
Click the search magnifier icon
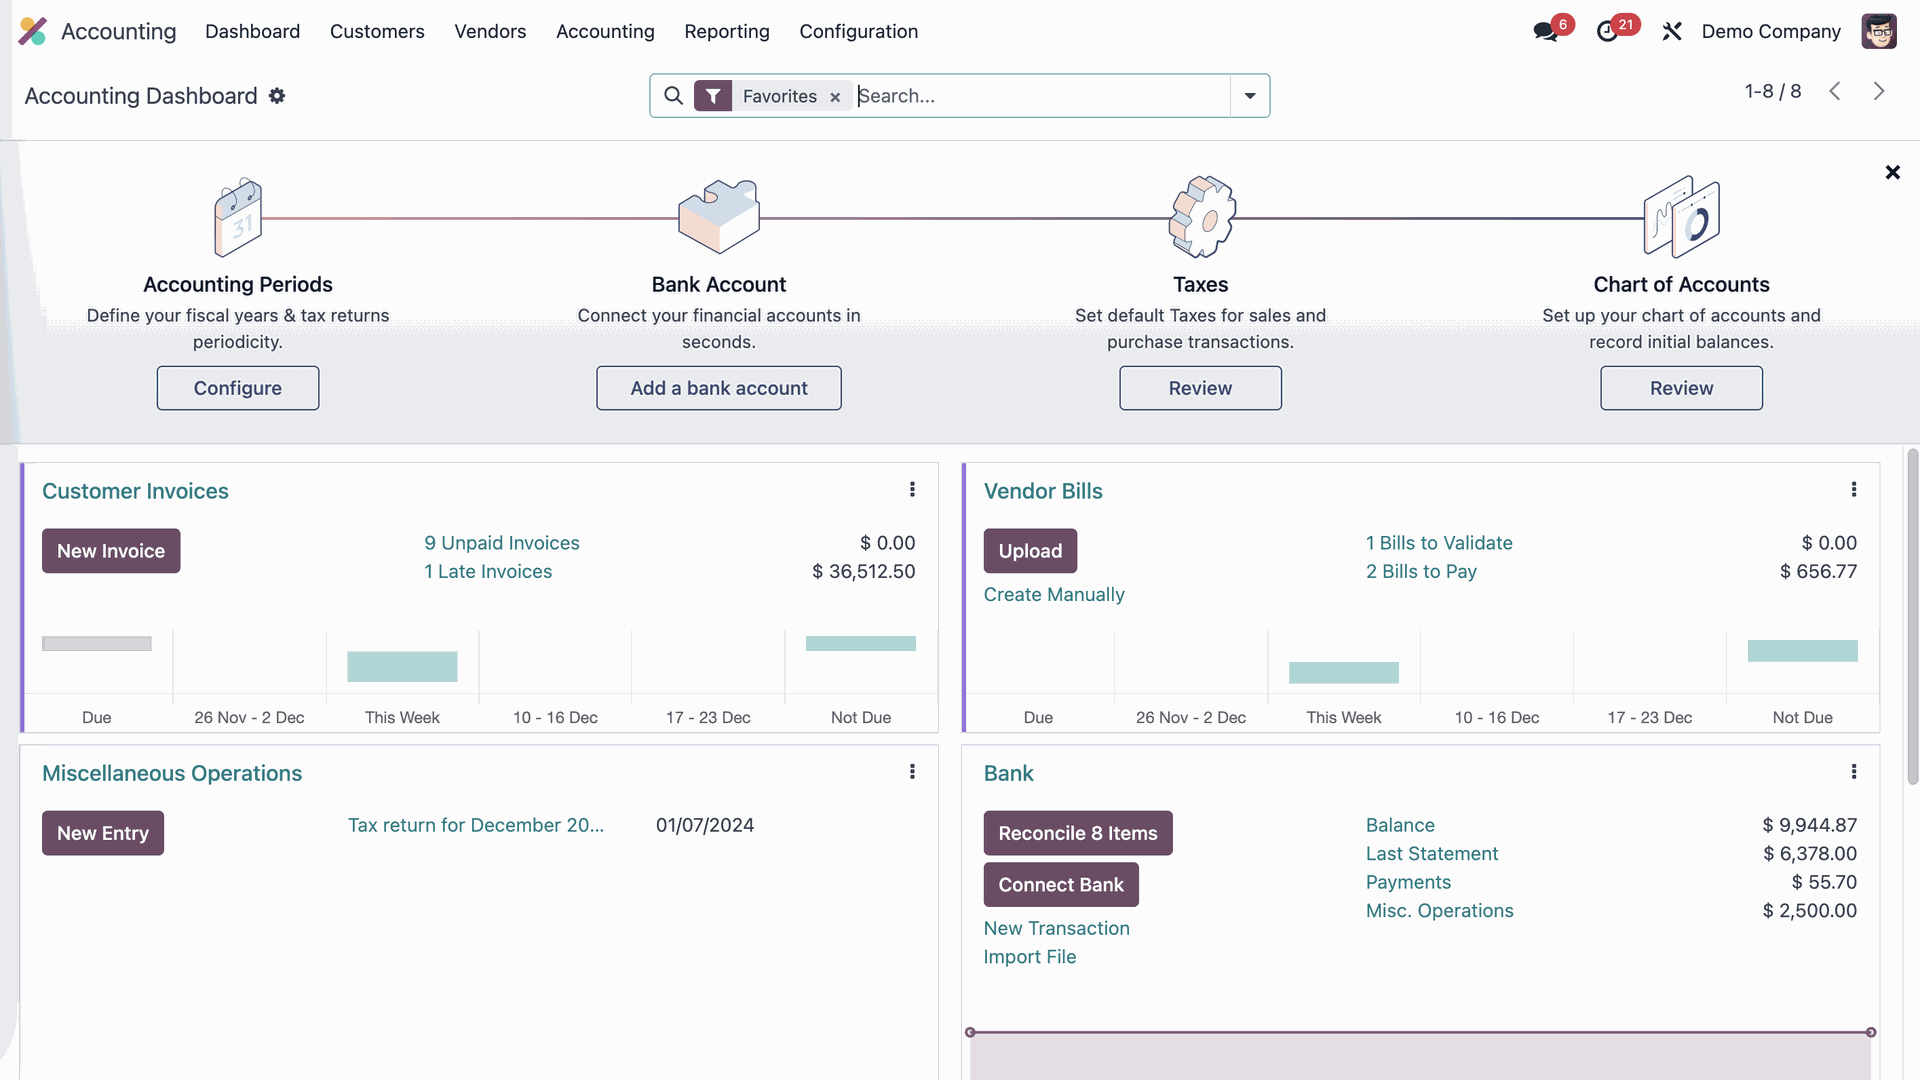pos(674,96)
